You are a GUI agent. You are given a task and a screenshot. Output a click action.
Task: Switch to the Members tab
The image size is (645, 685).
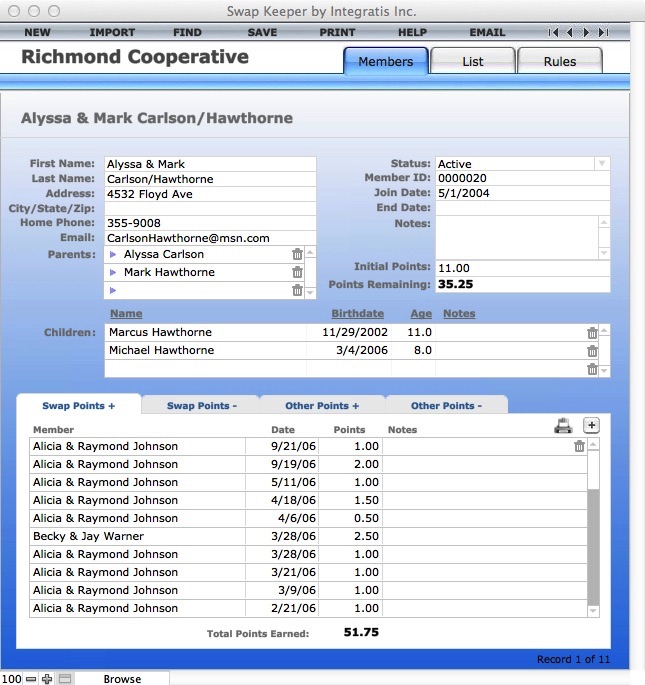pos(385,61)
